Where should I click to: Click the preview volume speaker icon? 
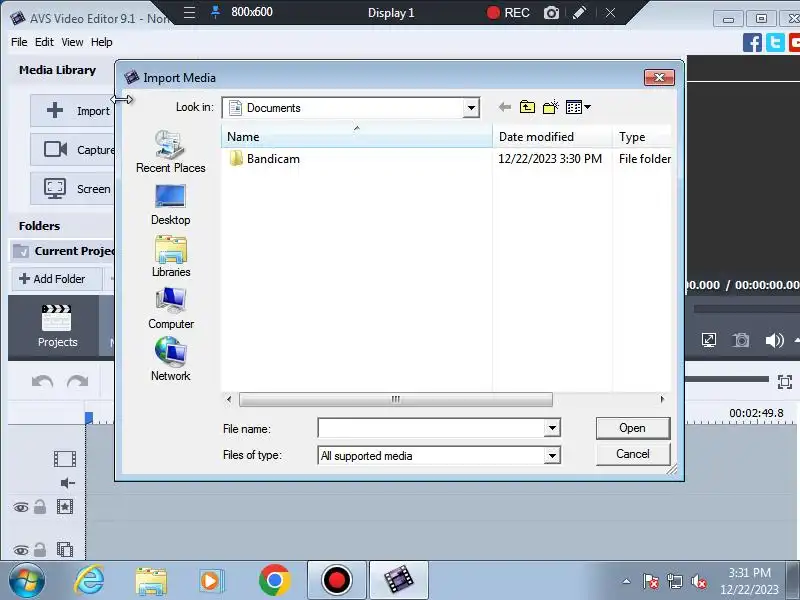point(774,340)
